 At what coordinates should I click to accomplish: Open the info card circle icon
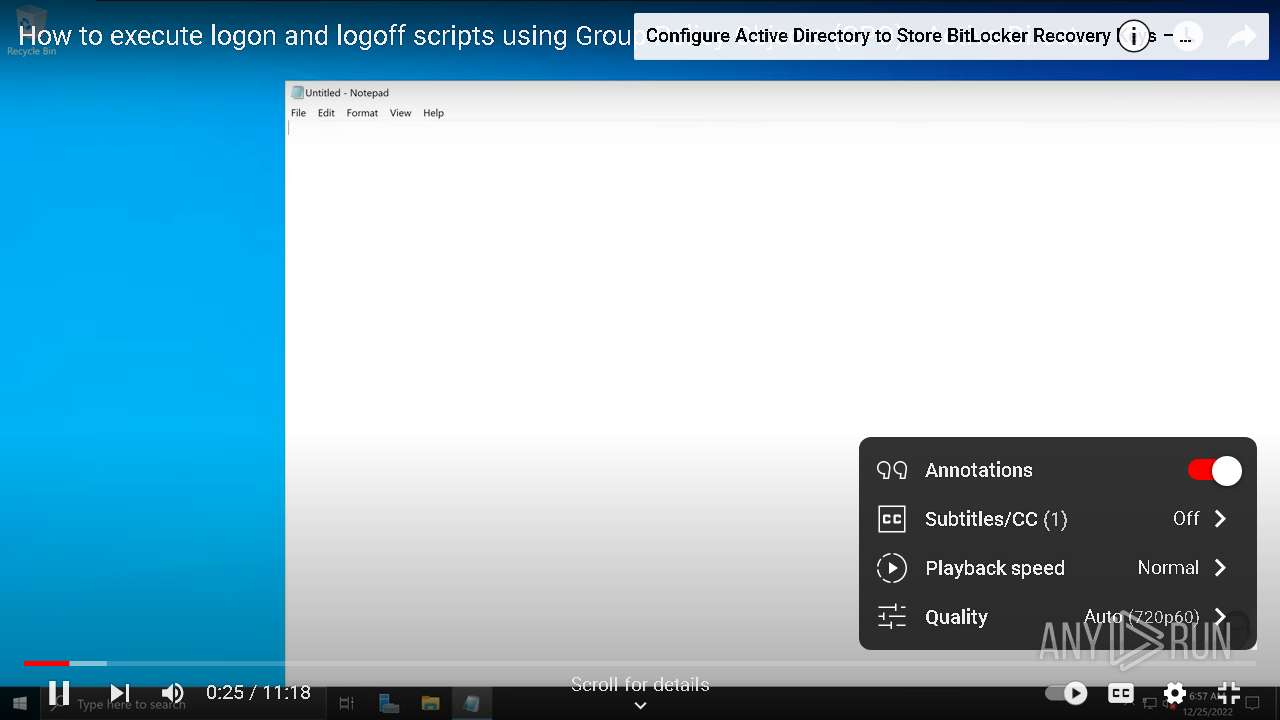[x=1134, y=36]
